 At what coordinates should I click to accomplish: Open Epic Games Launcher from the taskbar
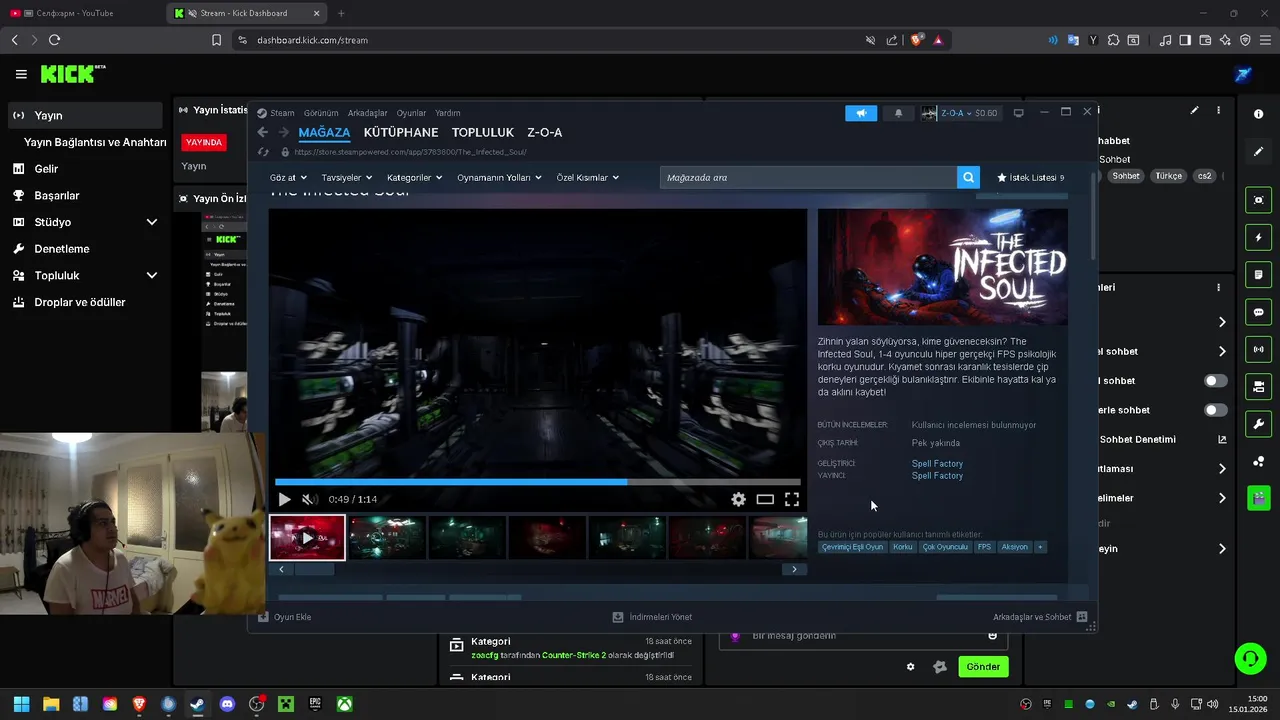[315, 704]
